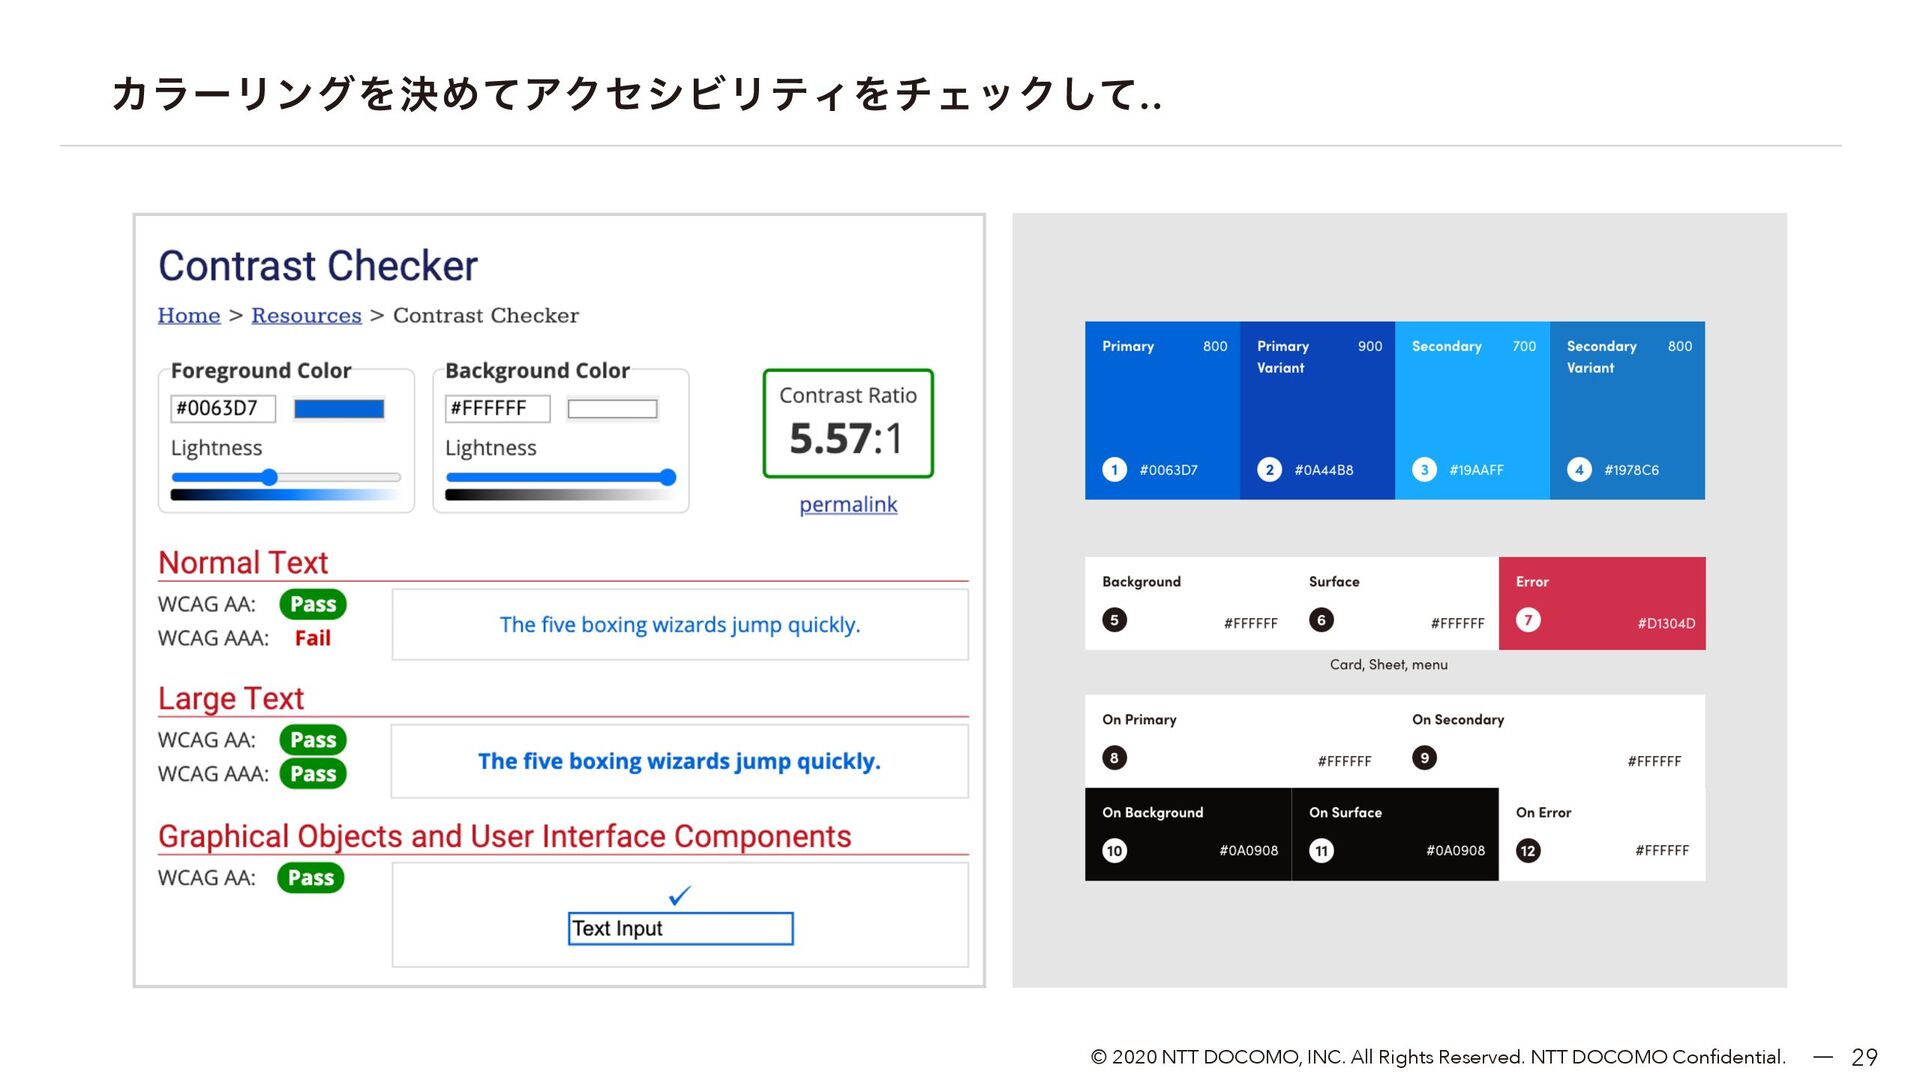Click number badge 6 in Surface swatch
This screenshot has width=1920, height=1080.
coord(1321,620)
